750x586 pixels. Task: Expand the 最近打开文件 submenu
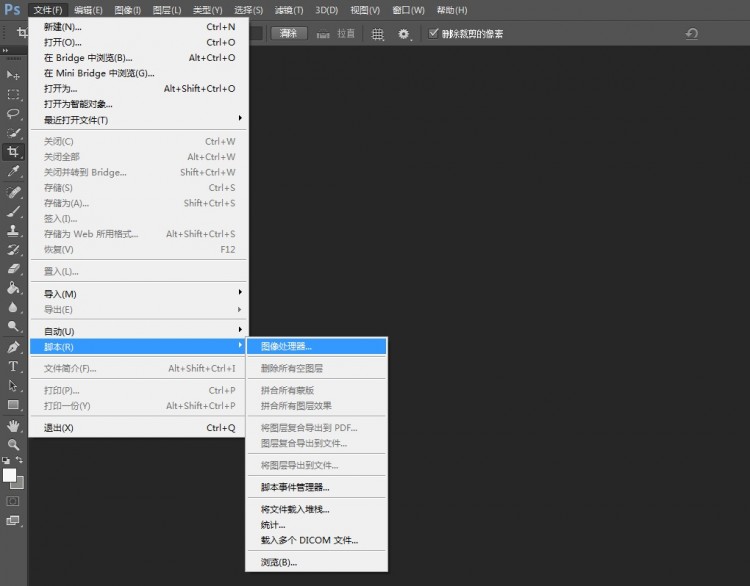[x=138, y=120]
